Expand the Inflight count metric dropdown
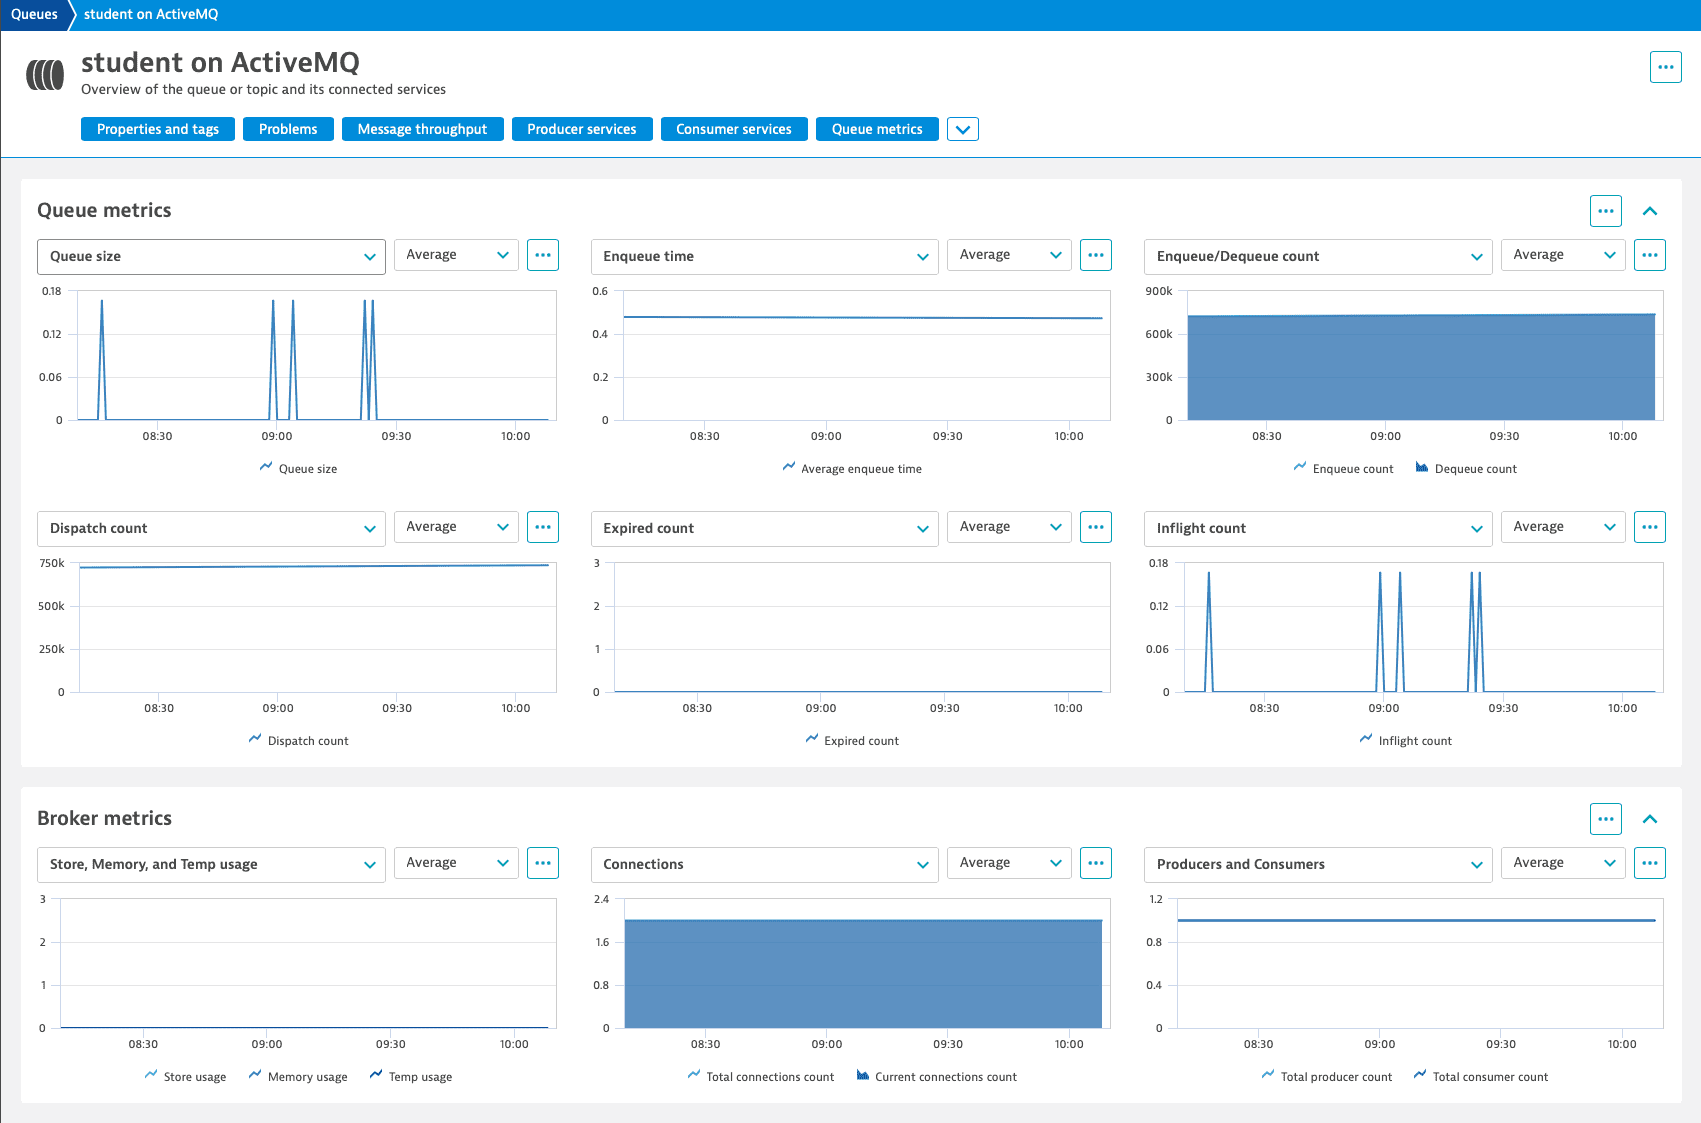 tap(1318, 529)
